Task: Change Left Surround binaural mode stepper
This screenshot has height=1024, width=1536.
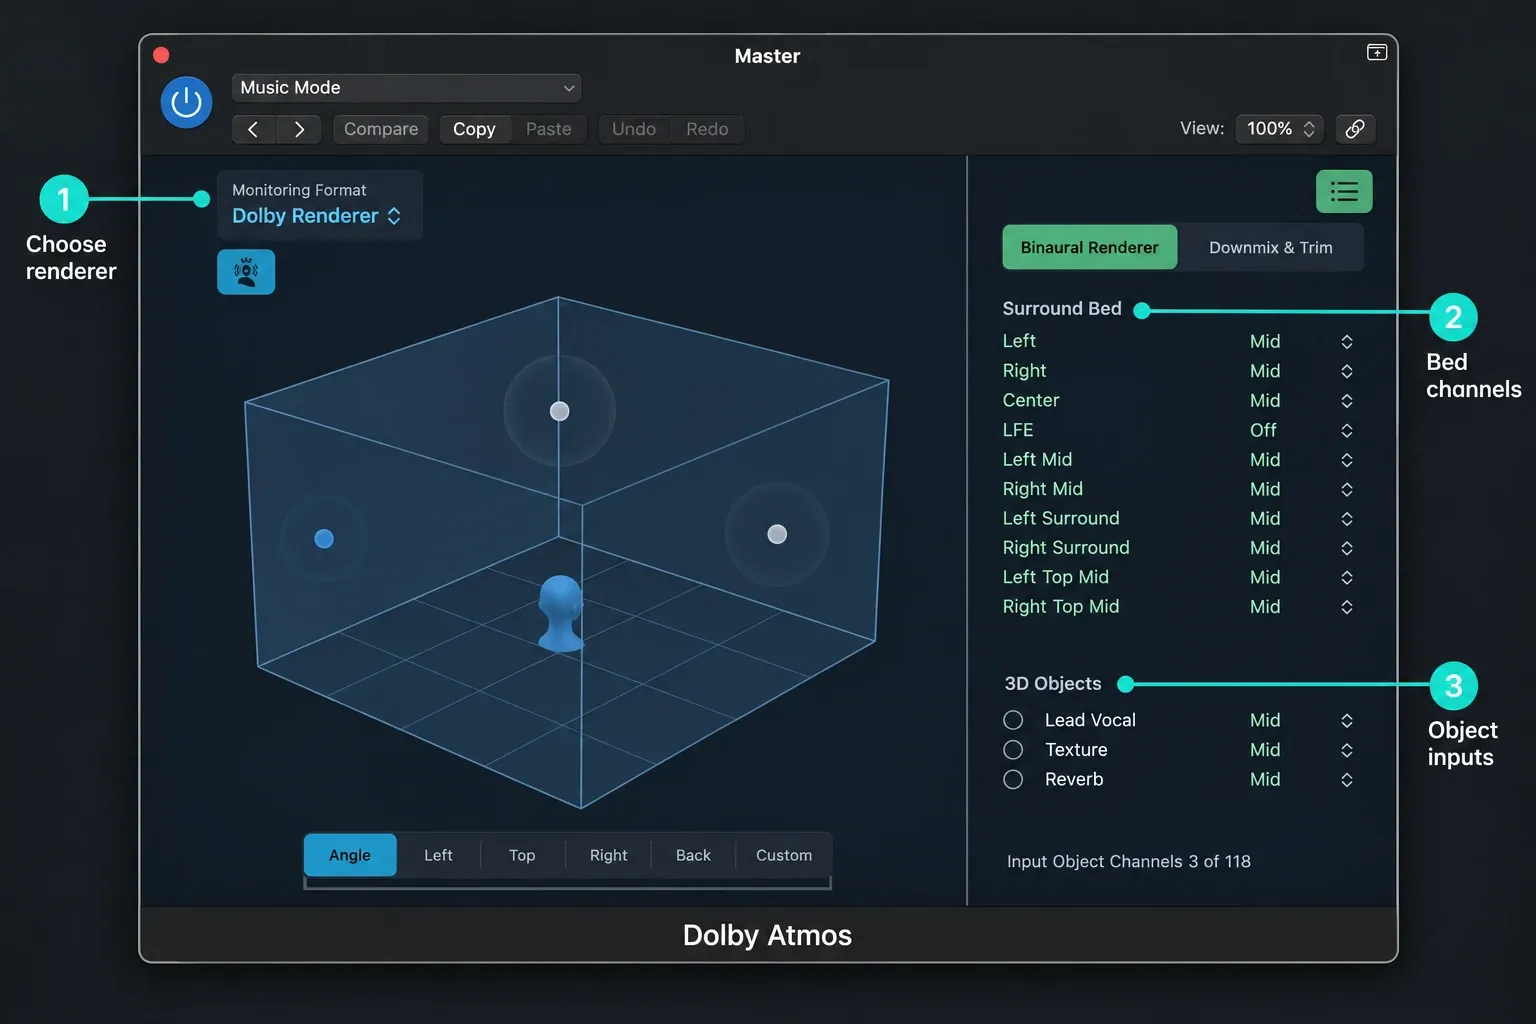Action: (x=1347, y=519)
